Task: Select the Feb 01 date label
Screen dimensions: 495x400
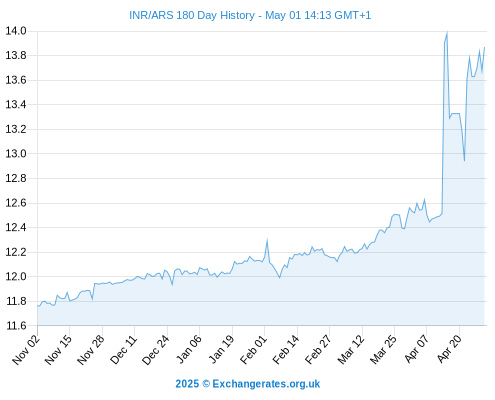Action: pos(254,350)
